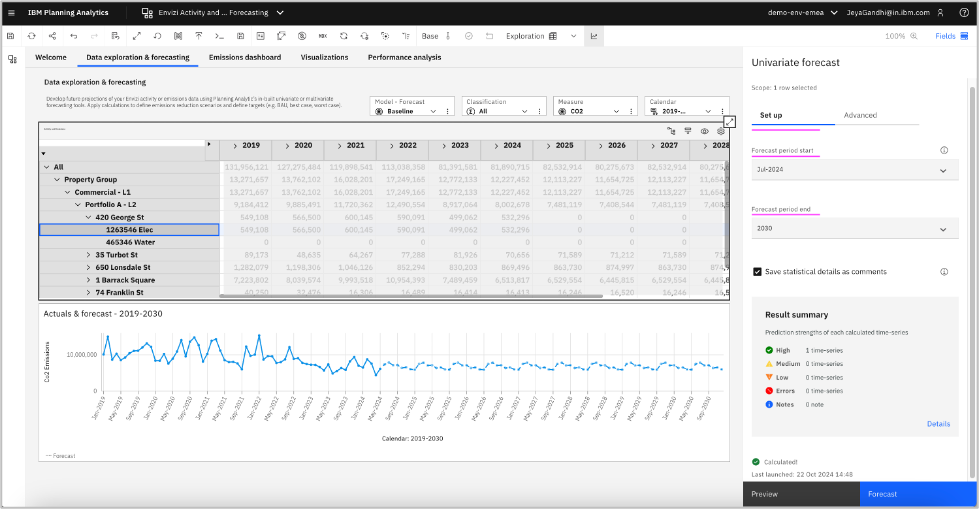The height and width of the screenshot is (510, 980).
Task: Click the Details link in Result summary
Action: 938,424
